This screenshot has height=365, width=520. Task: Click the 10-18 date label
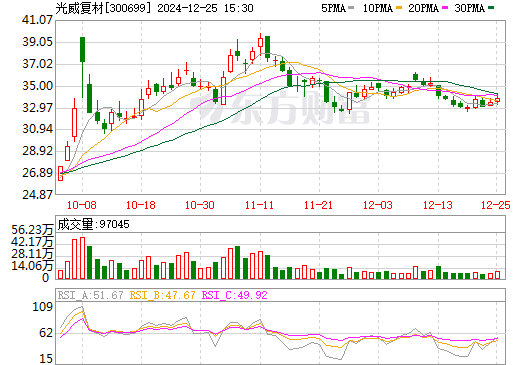click(141, 205)
